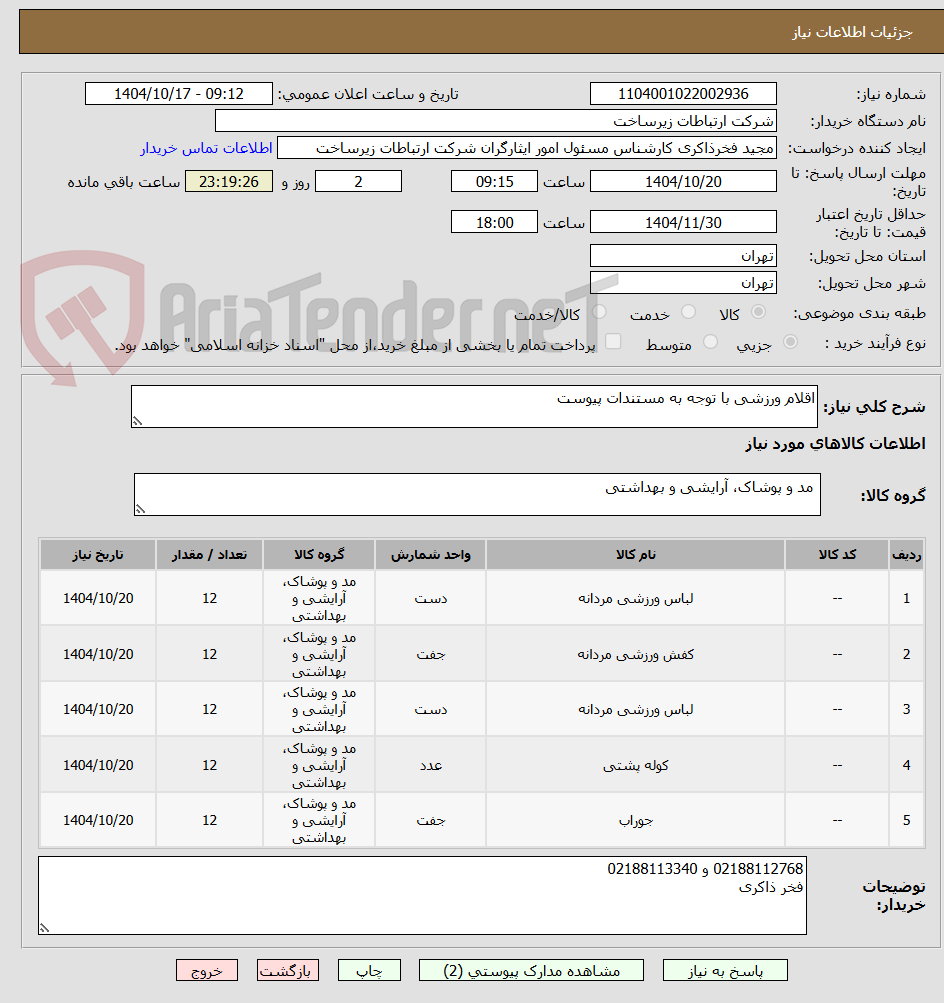This screenshot has width=944, height=1003.
Task: Click the تعداد / مقدار column header
Action: [x=210, y=555]
